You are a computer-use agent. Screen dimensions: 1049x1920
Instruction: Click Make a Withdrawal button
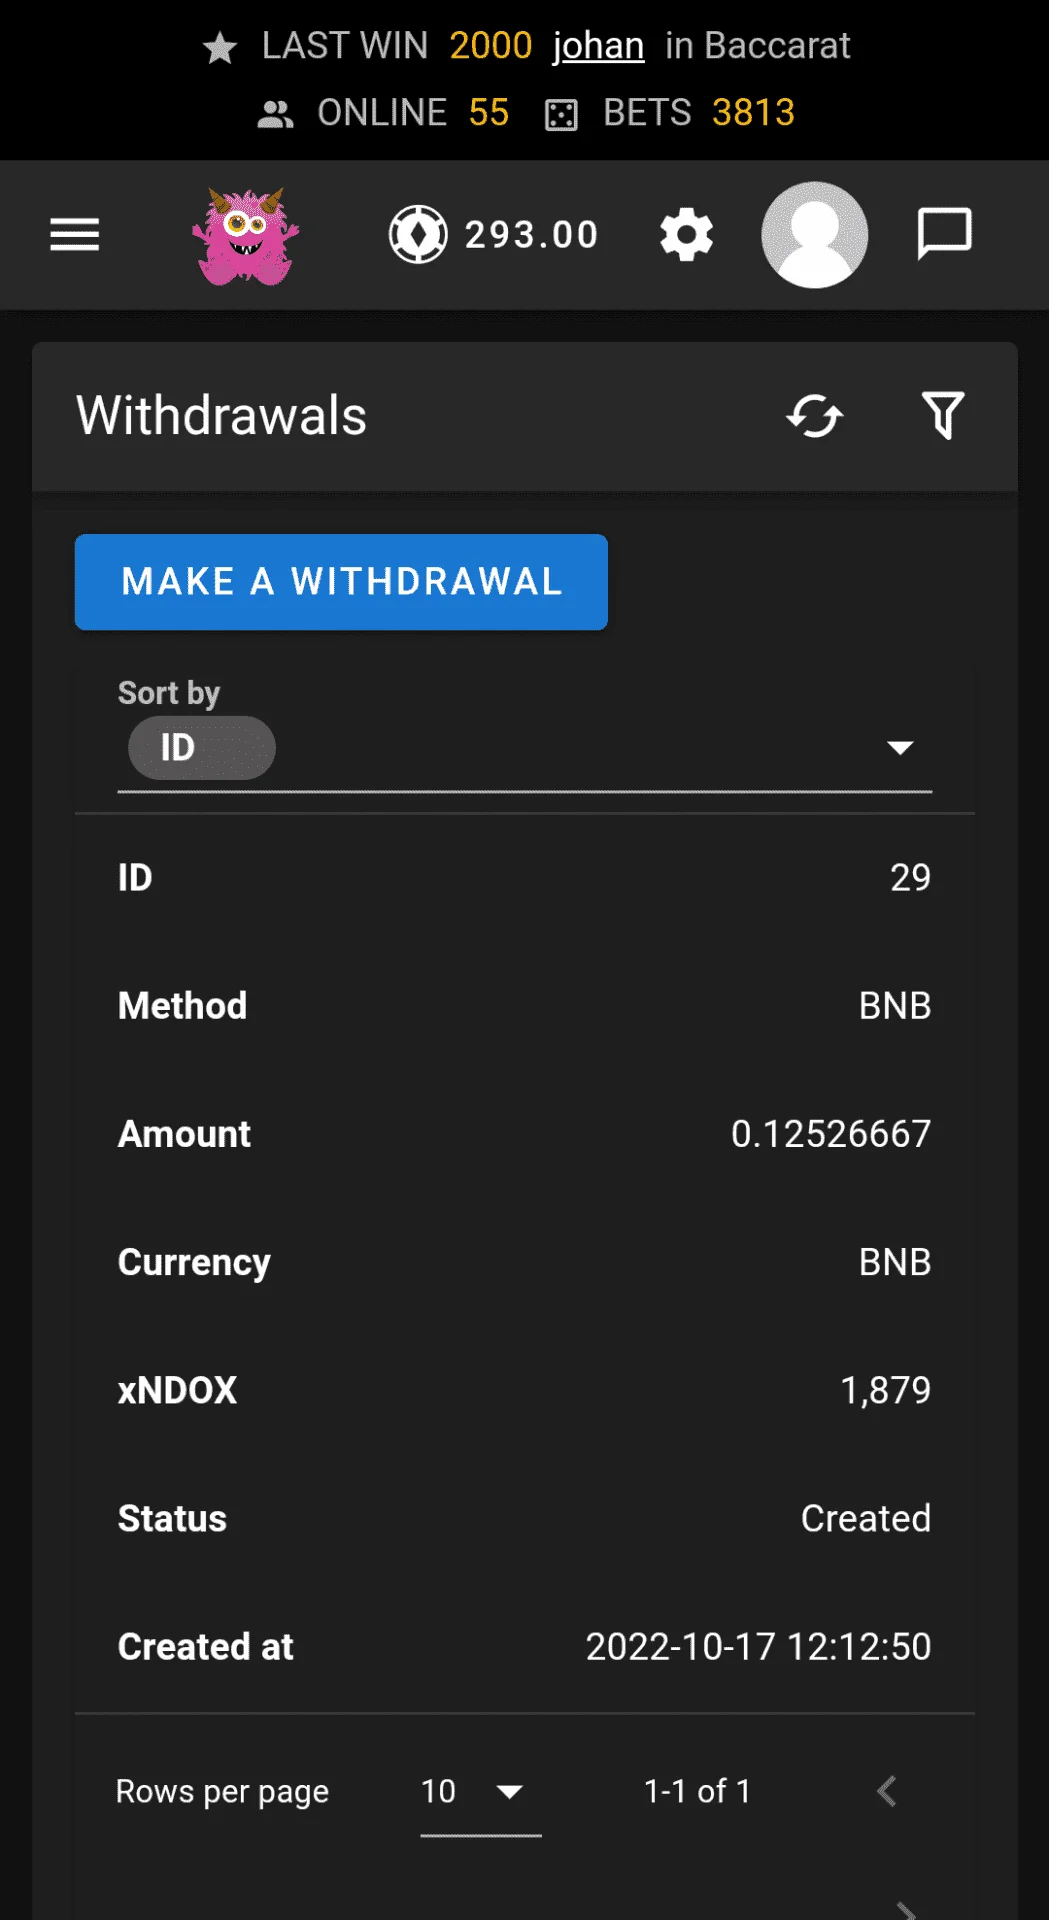(x=341, y=582)
